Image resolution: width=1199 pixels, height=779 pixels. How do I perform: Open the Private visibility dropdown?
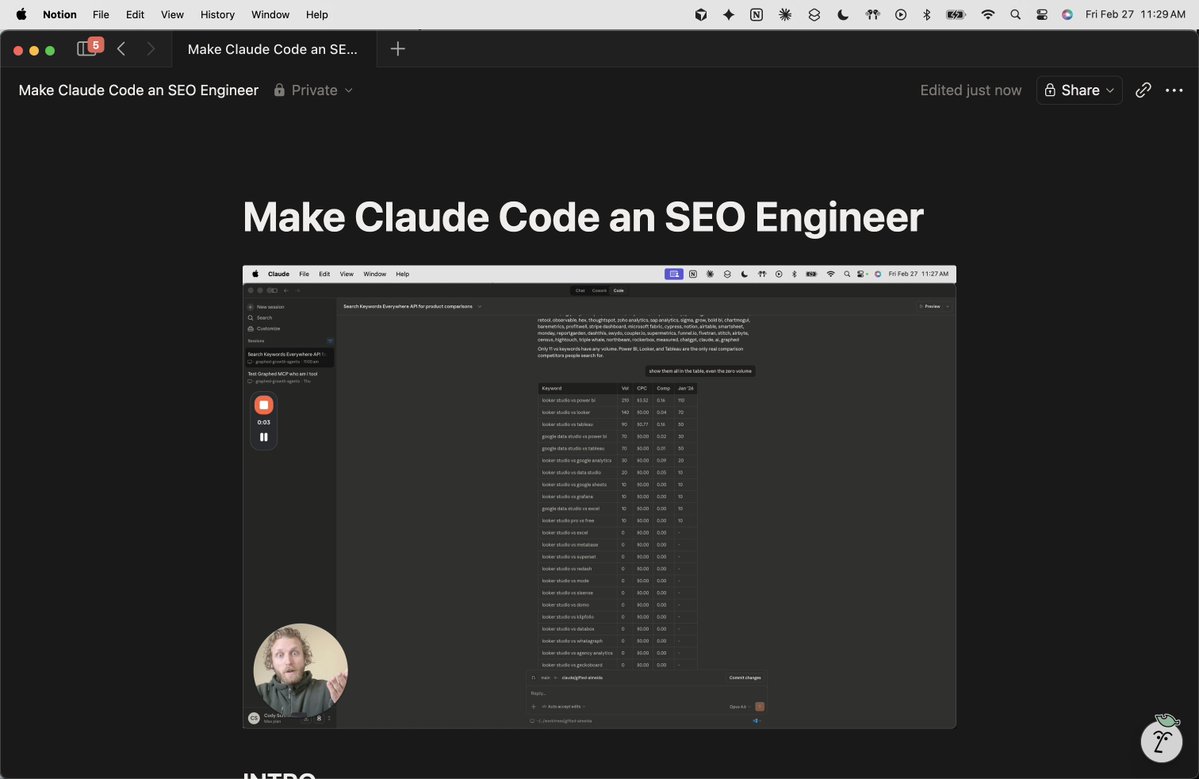pos(313,90)
